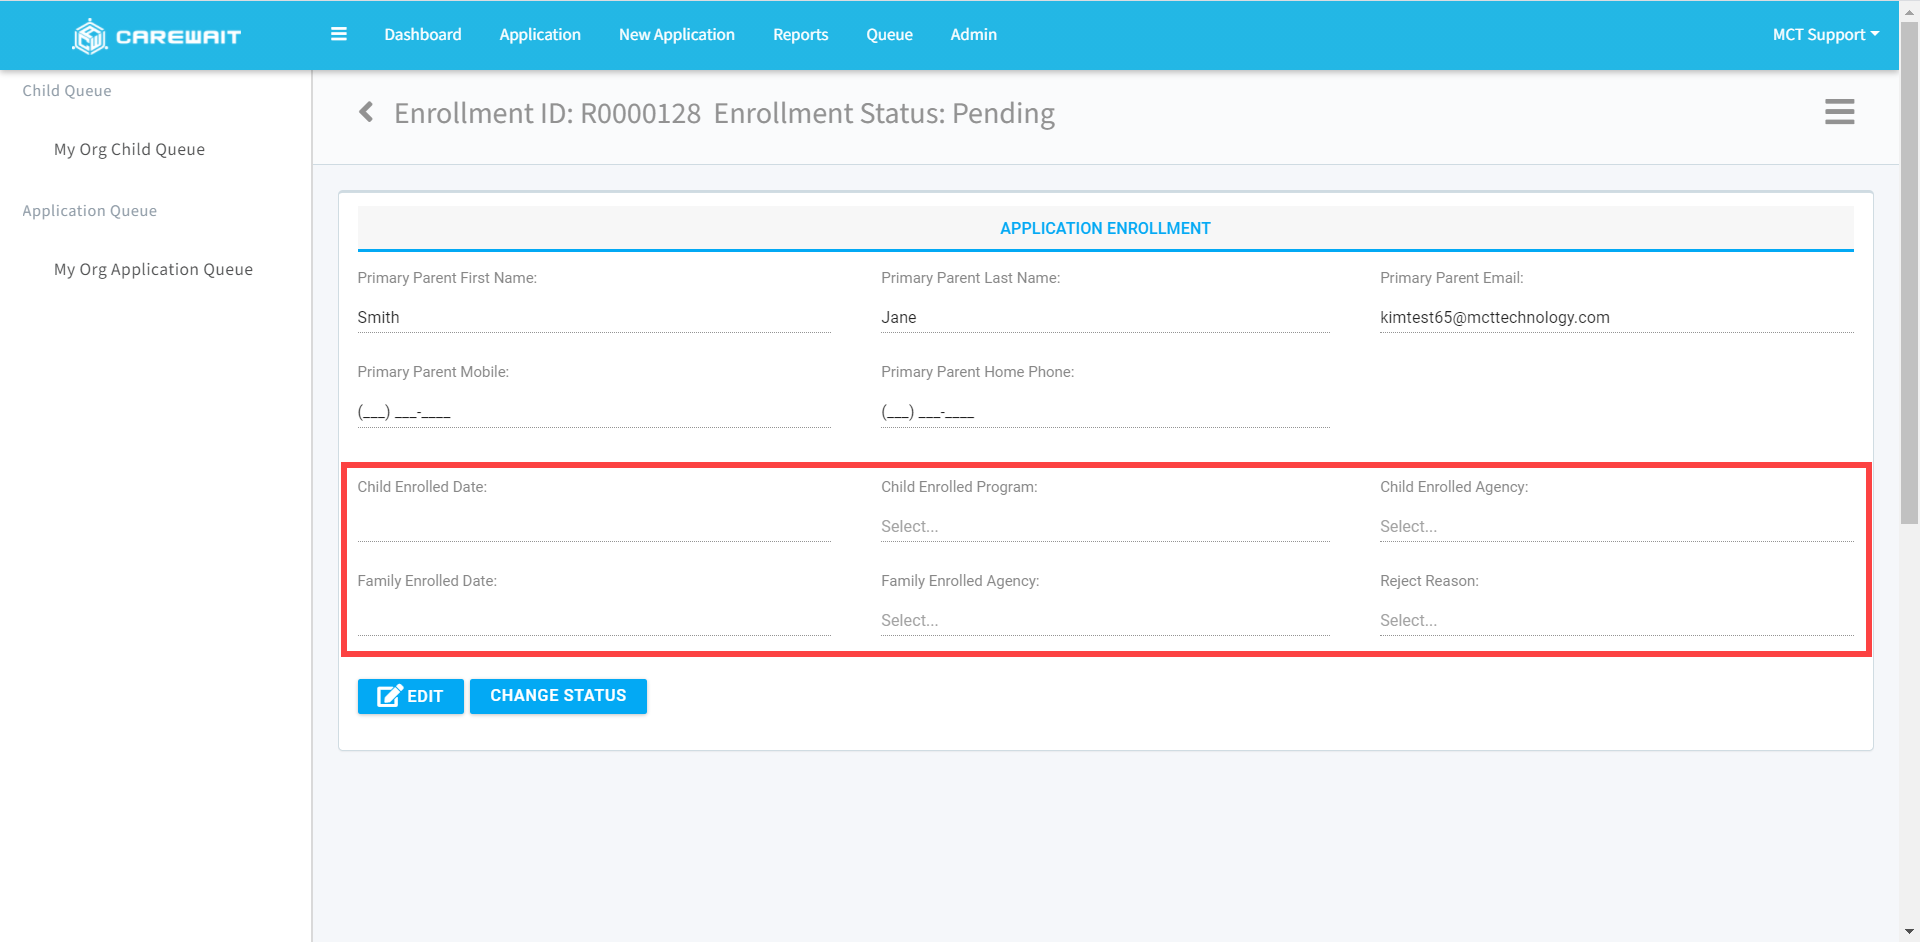Open the Child Enrolled Program dropdown

1104,526
